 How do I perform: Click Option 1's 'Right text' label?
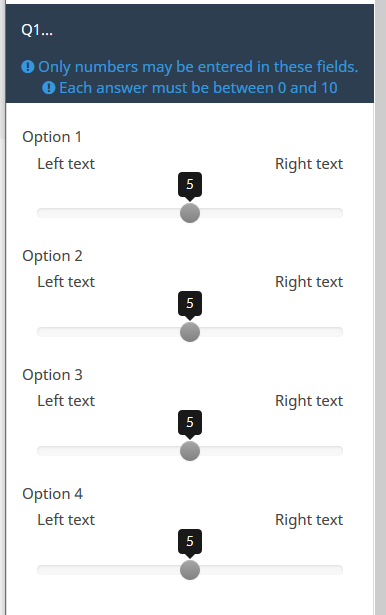click(x=309, y=164)
